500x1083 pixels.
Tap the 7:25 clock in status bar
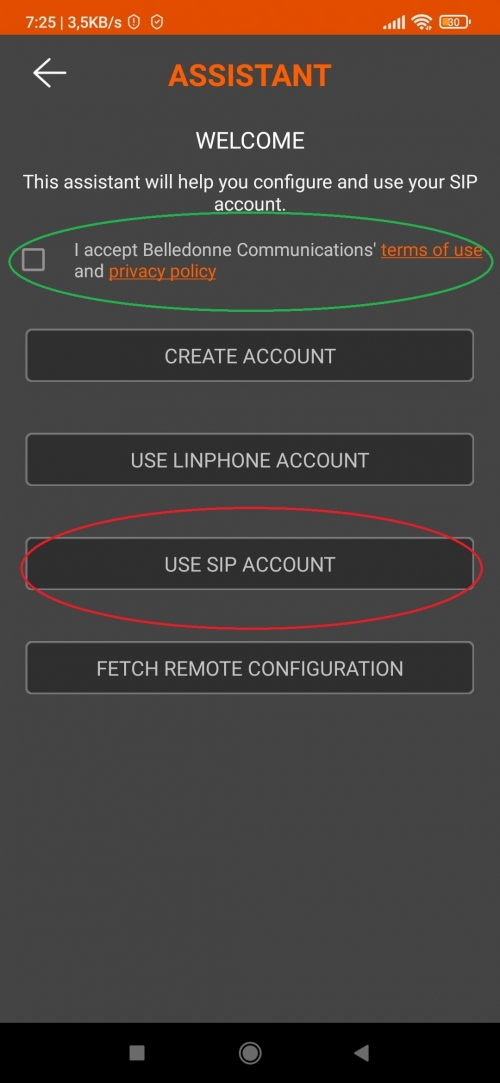pyautogui.click(x=40, y=23)
